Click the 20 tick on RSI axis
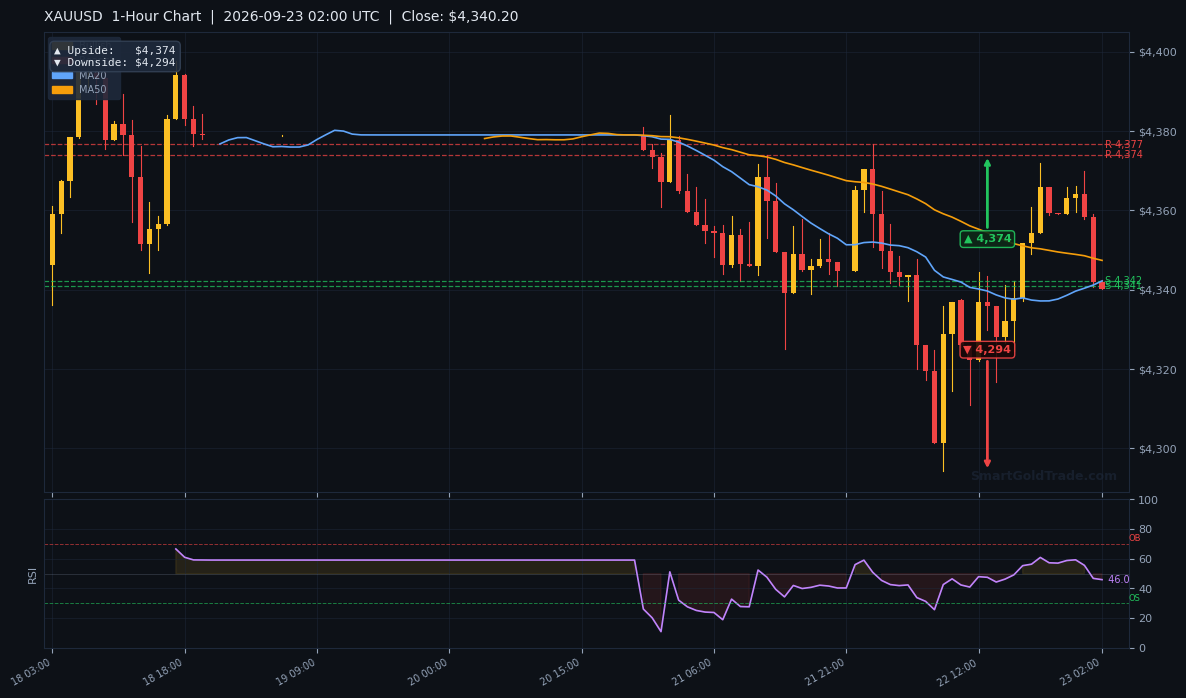 (1145, 619)
